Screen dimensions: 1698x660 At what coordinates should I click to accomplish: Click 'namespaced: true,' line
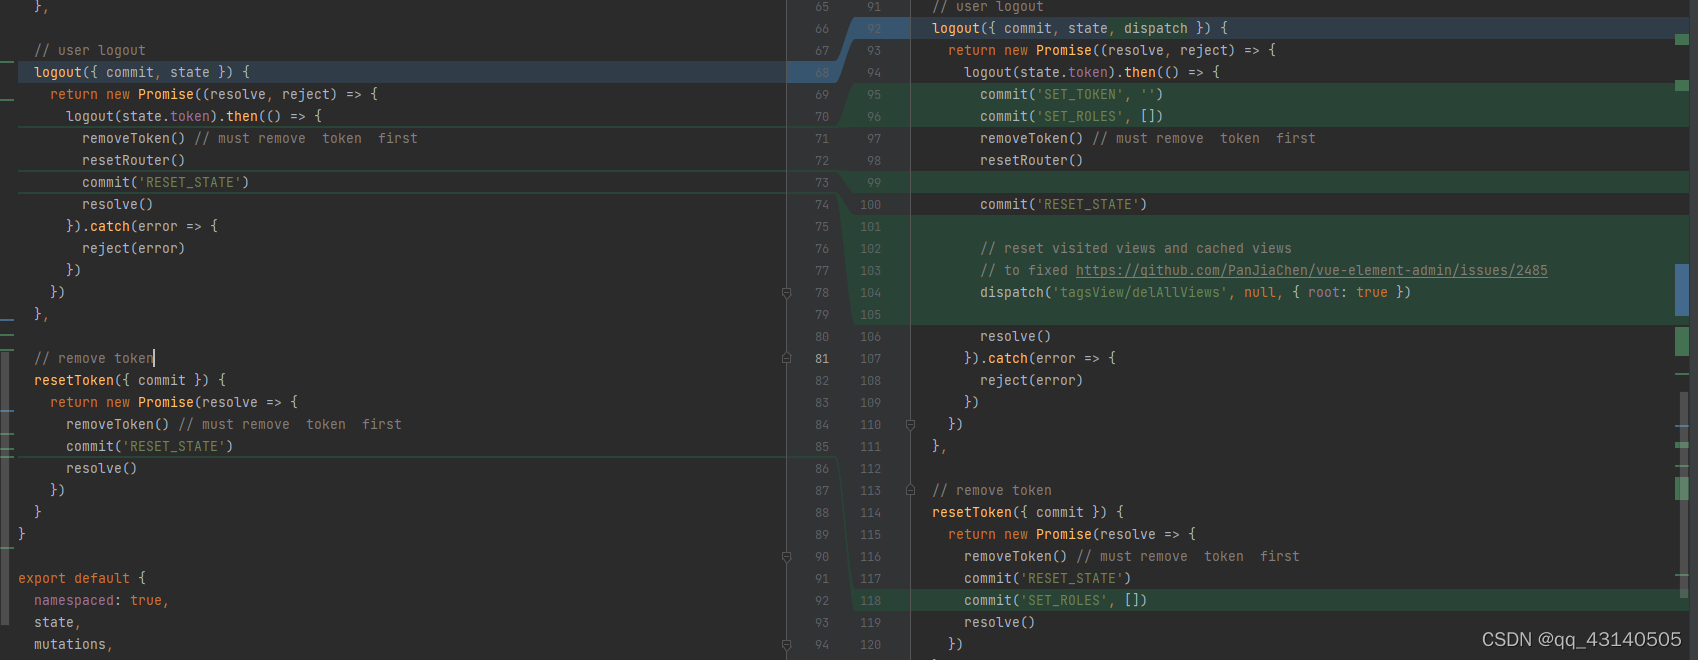(x=102, y=600)
